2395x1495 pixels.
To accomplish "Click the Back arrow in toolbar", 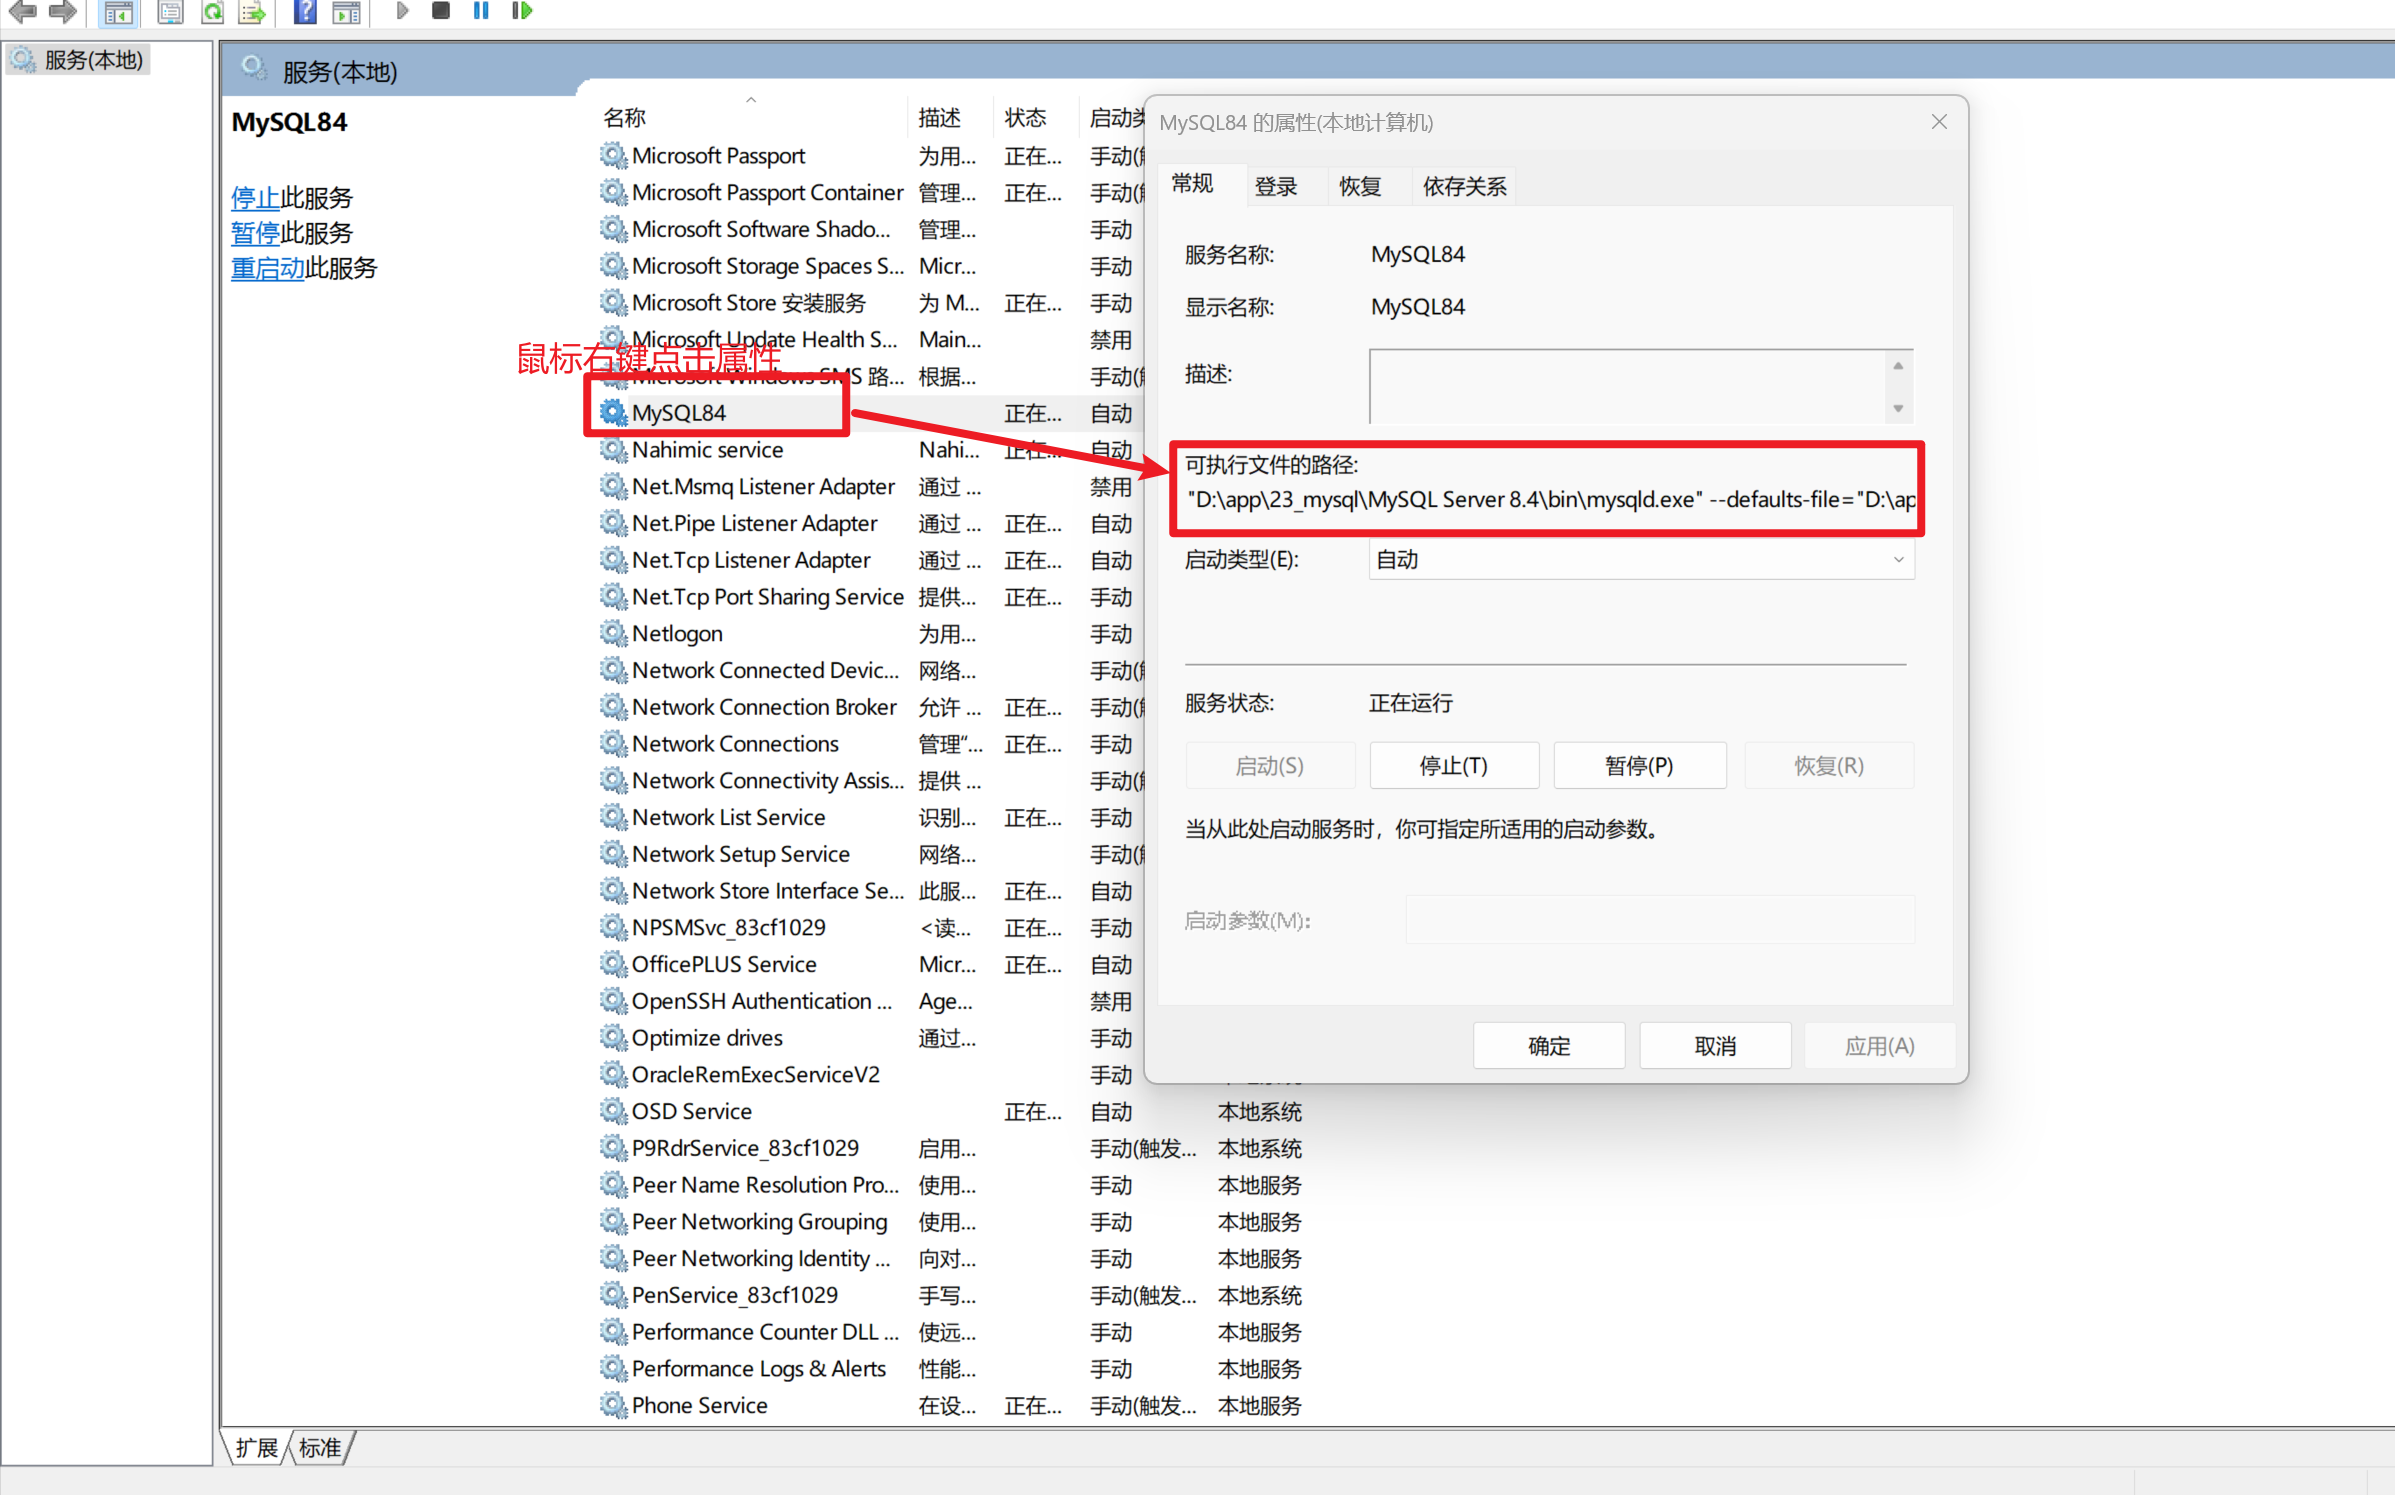I will tap(22, 12).
